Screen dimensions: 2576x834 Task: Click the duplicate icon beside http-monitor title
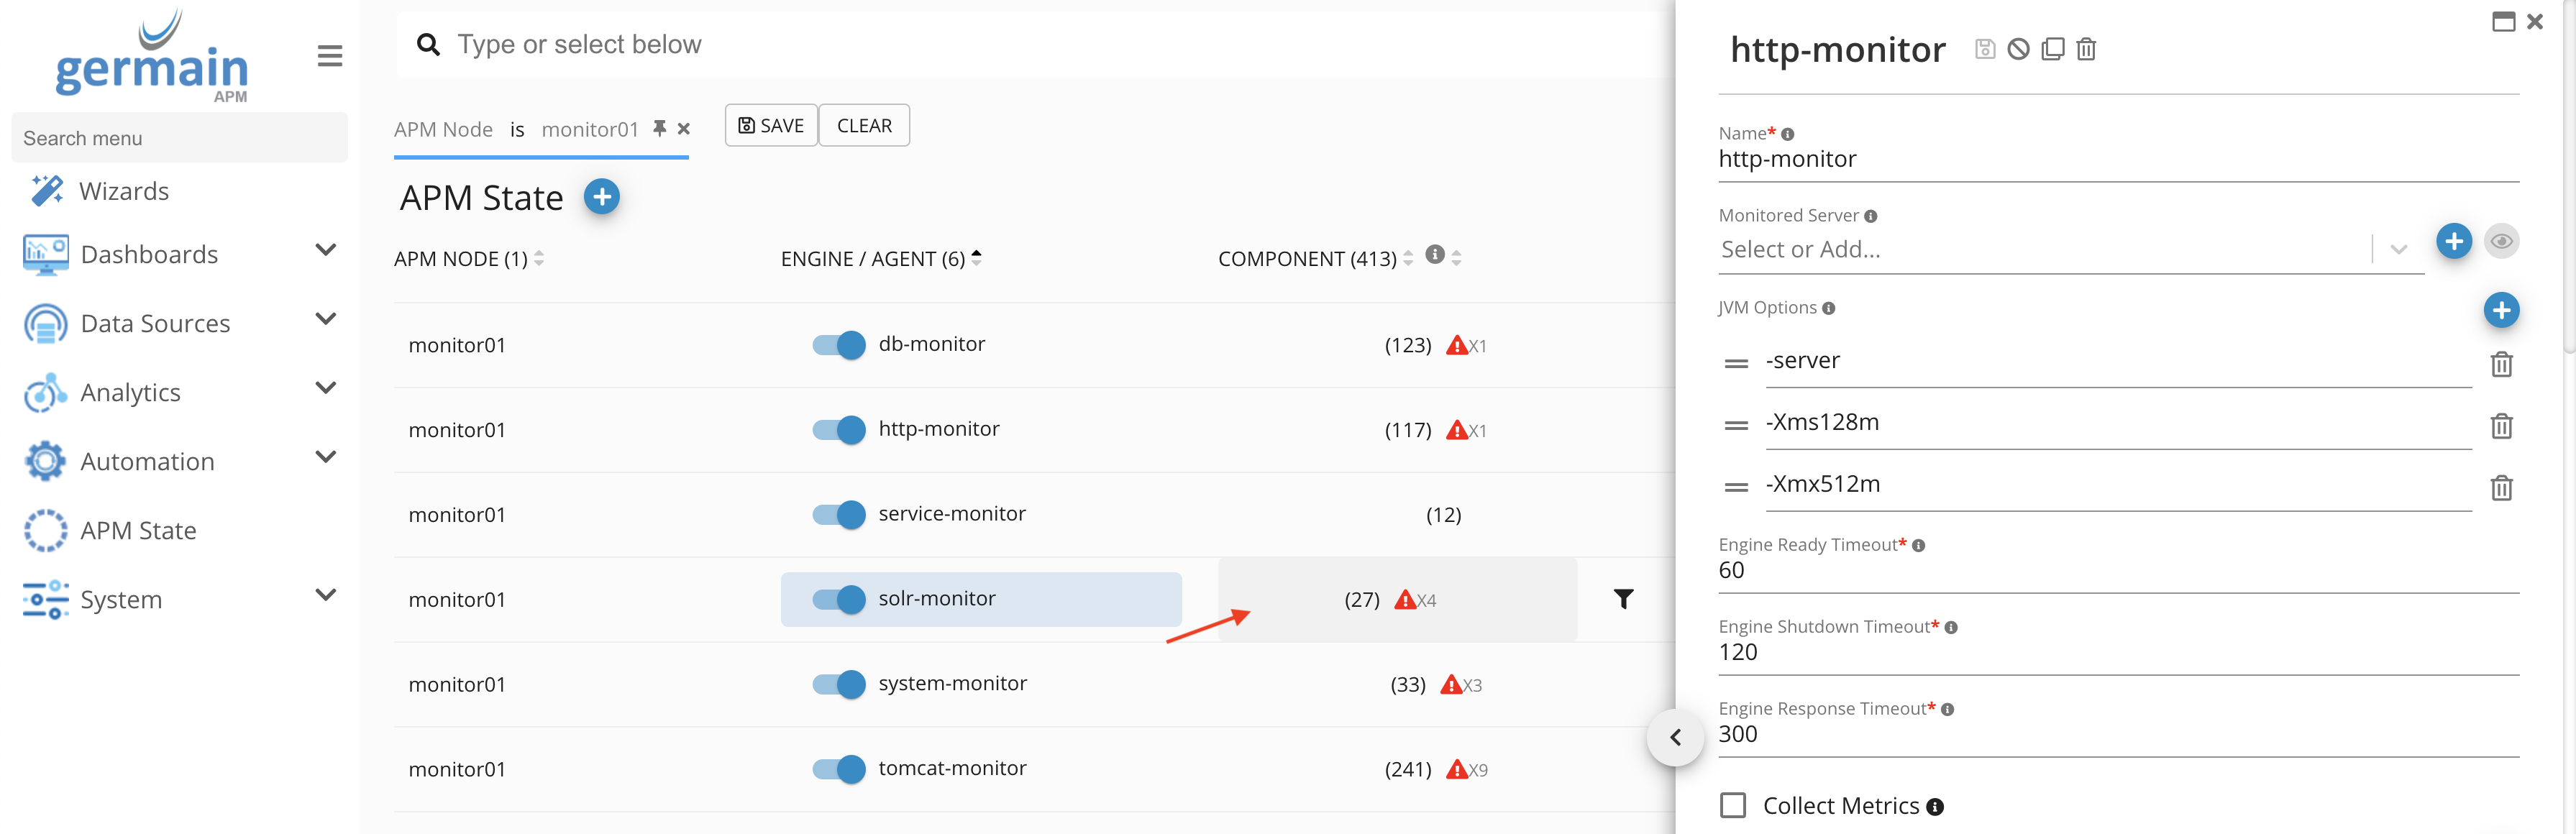(x=2052, y=49)
